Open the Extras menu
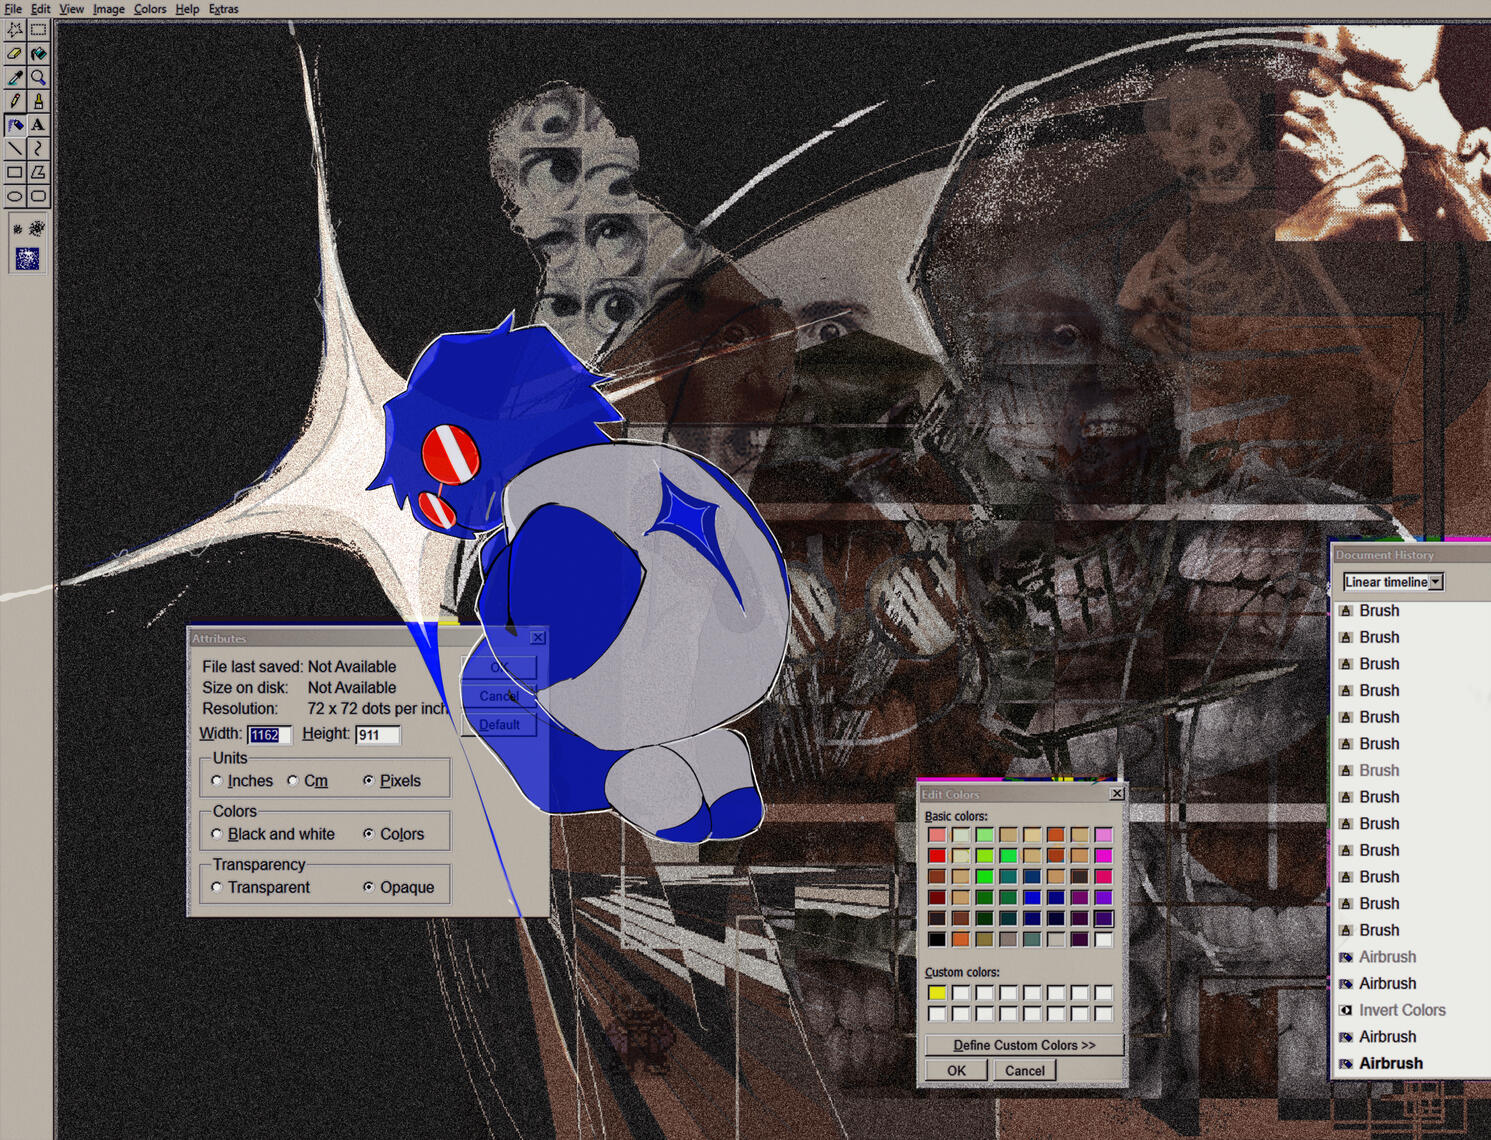Image resolution: width=1491 pixels, height=1140 pixels. point(223,9)
